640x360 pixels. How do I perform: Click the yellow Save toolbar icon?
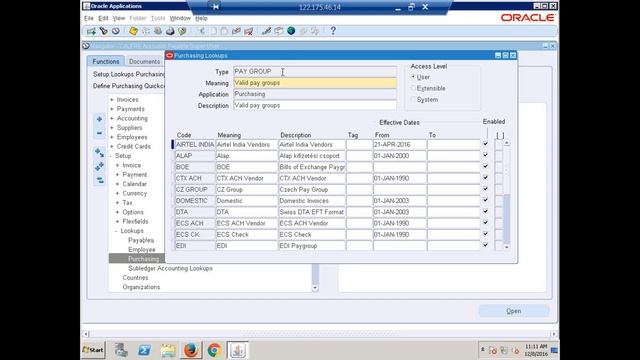pyautogui.click(x=133, y=31)
